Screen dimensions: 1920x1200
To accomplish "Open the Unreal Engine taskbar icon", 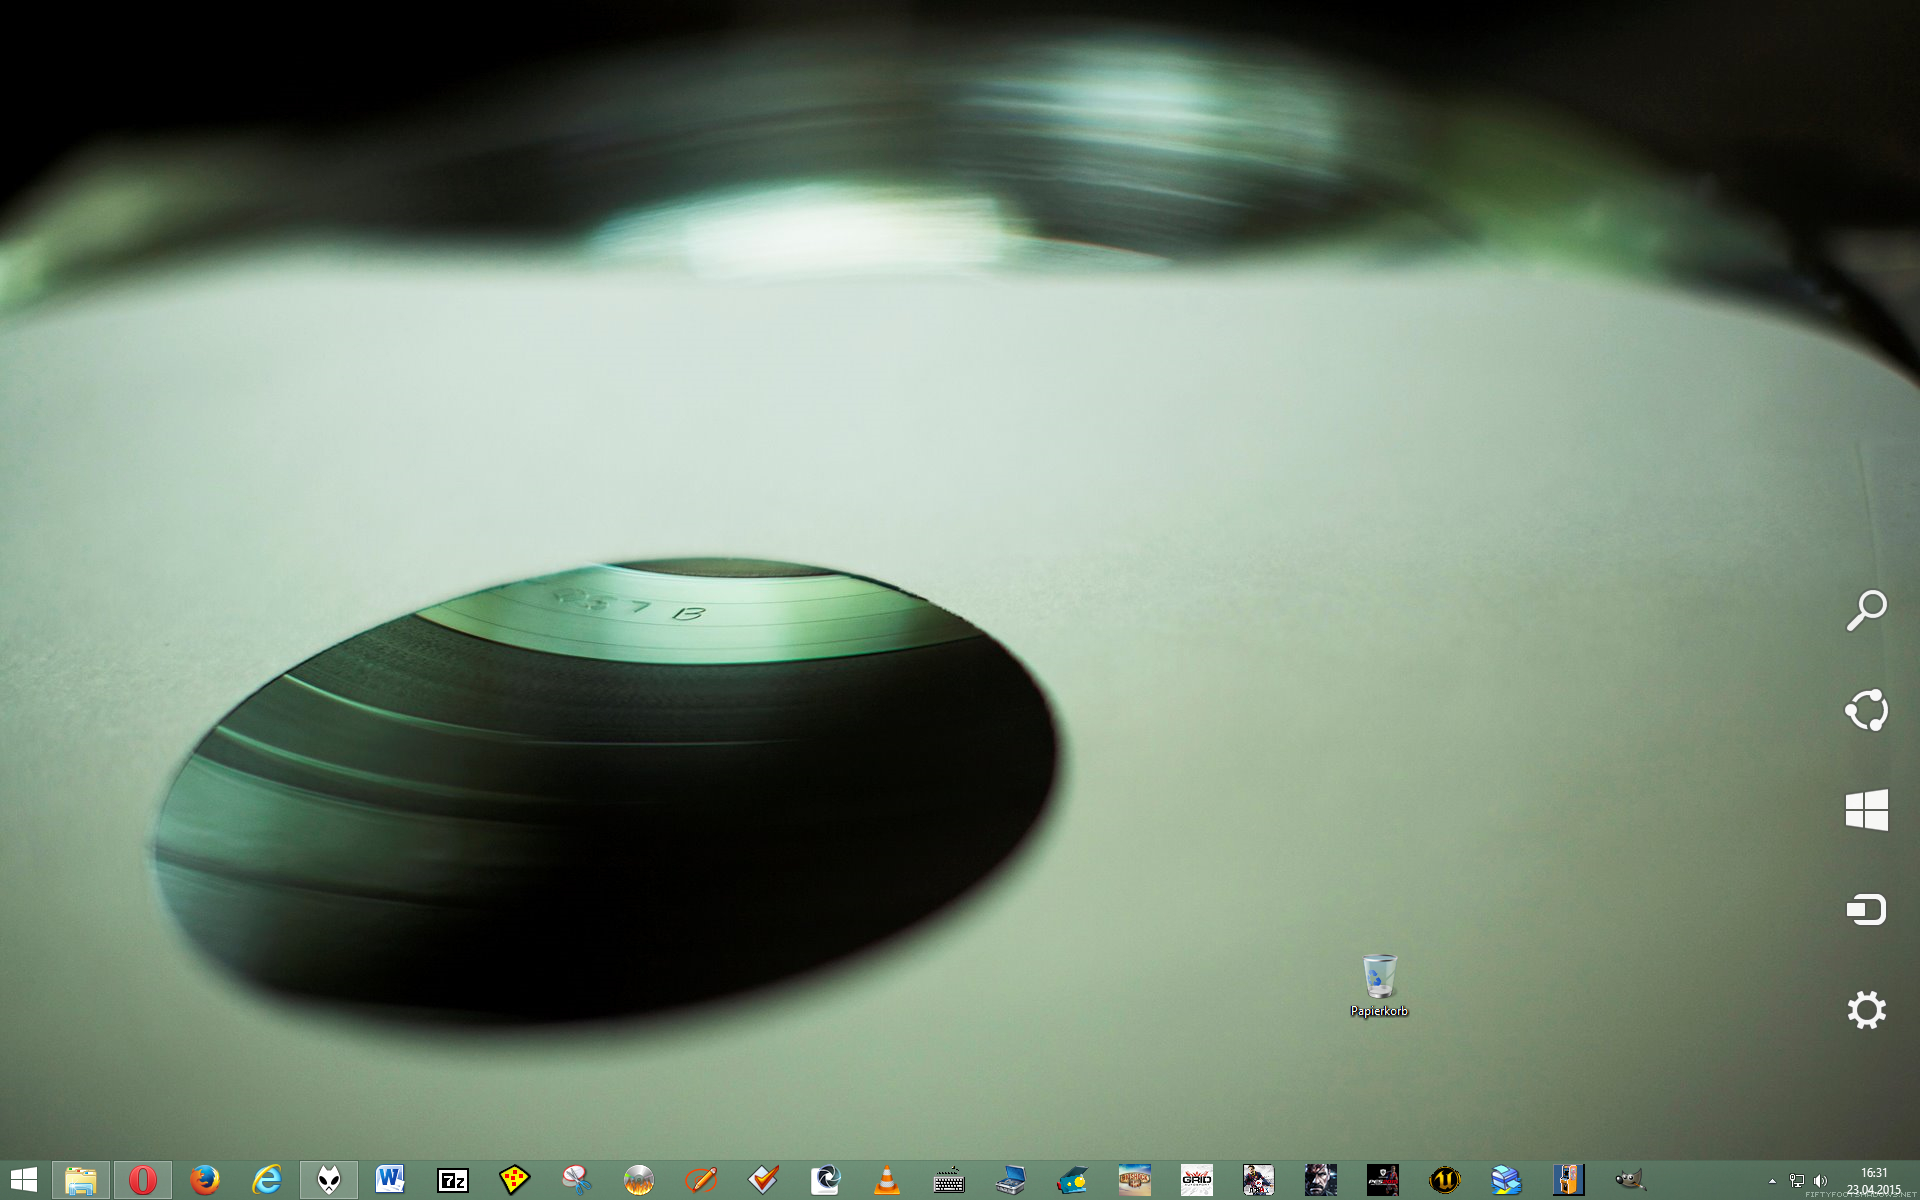I will click(1444, 1180).
